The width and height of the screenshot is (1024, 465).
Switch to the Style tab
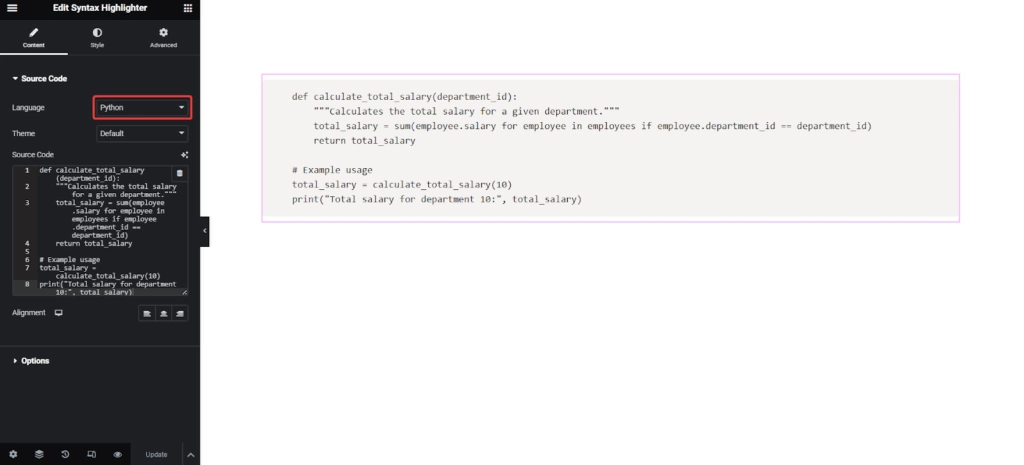coord(97,37)
